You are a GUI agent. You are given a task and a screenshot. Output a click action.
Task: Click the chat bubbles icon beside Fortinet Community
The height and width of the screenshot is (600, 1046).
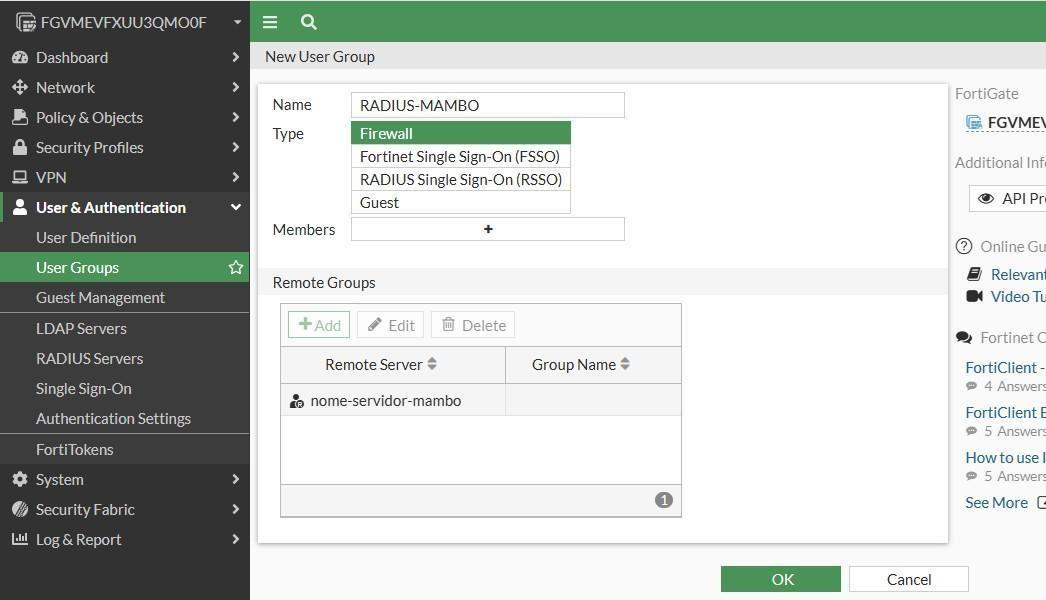click(964, 338)
